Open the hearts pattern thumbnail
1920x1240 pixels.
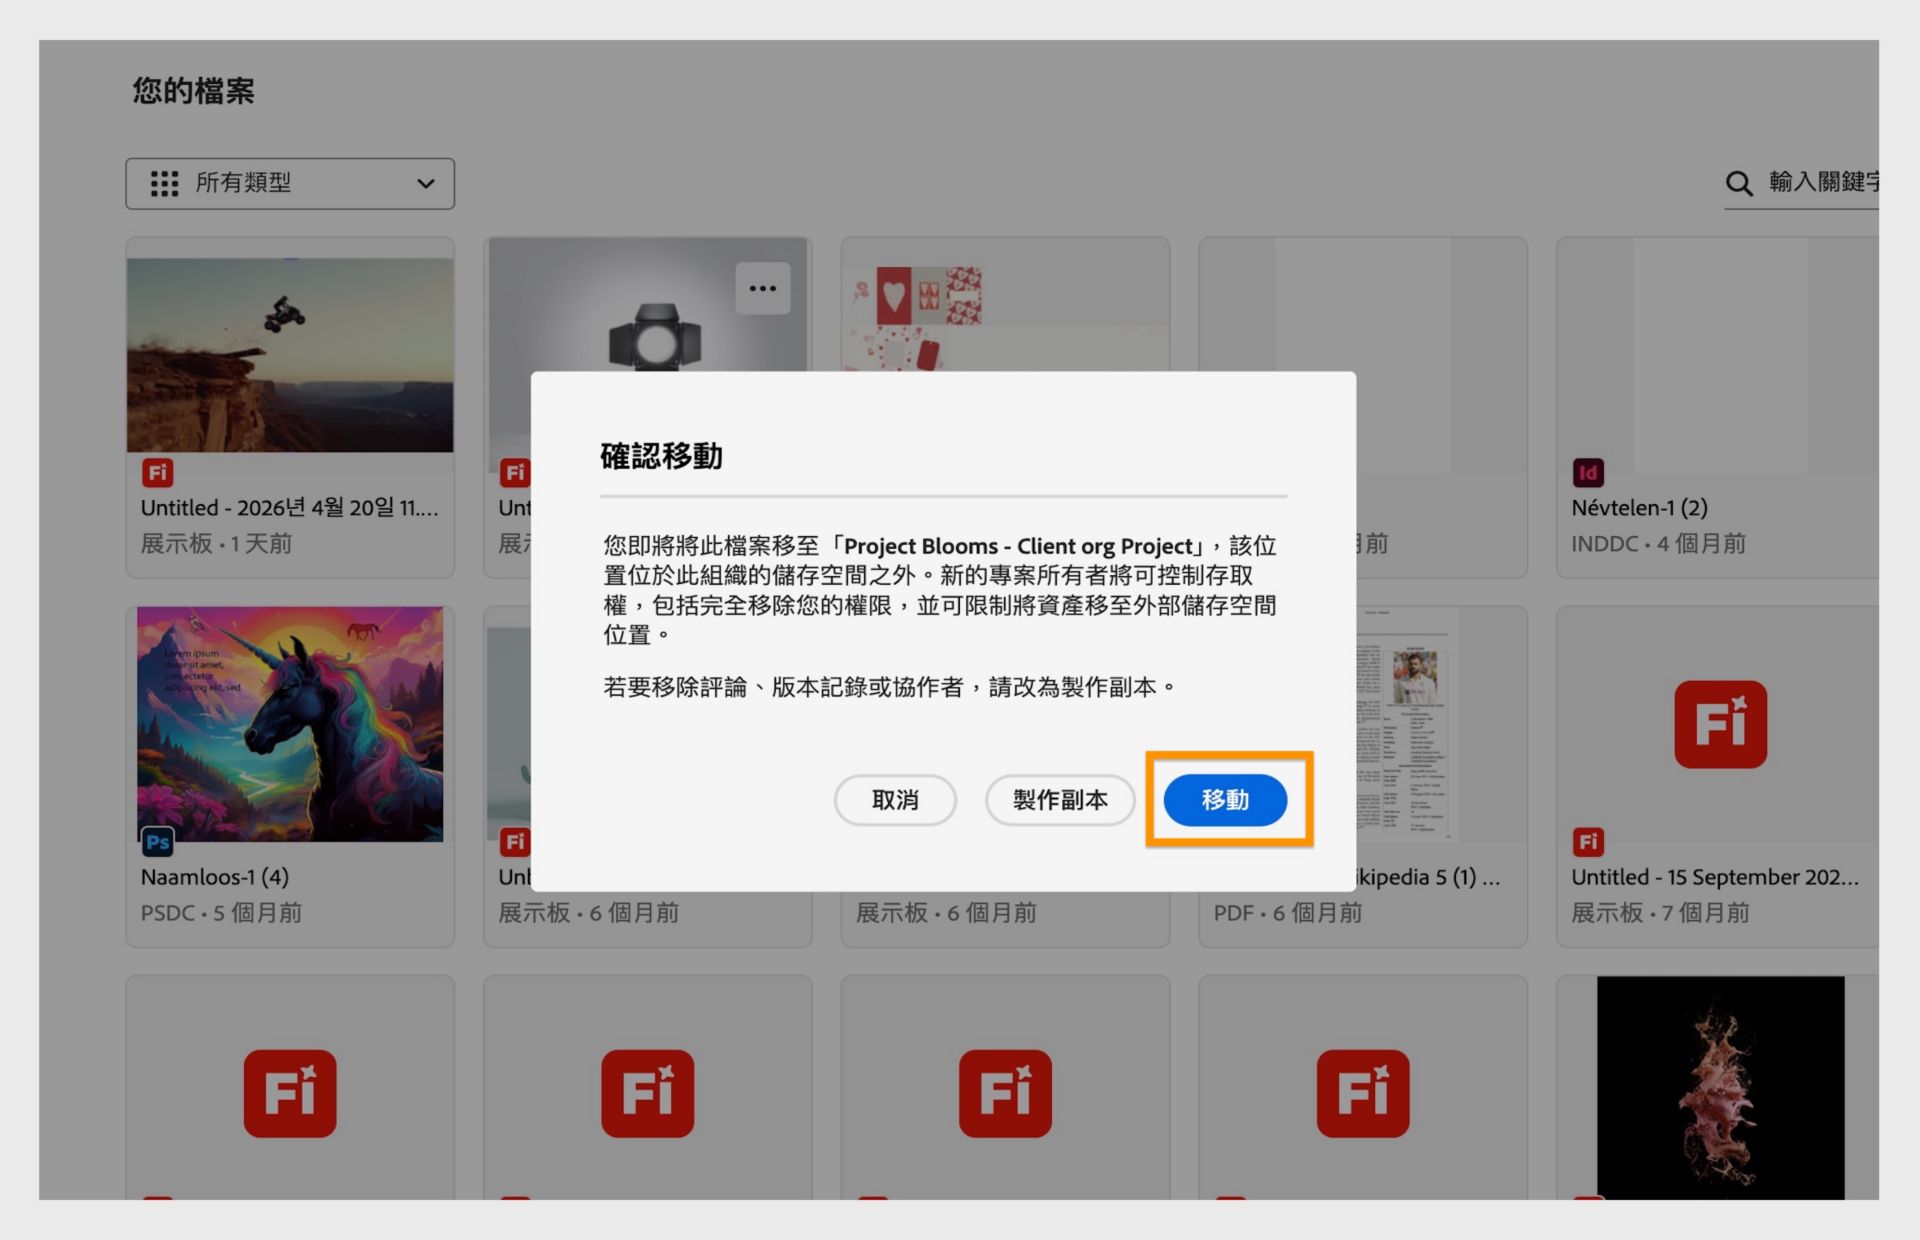coord(1005,318)
